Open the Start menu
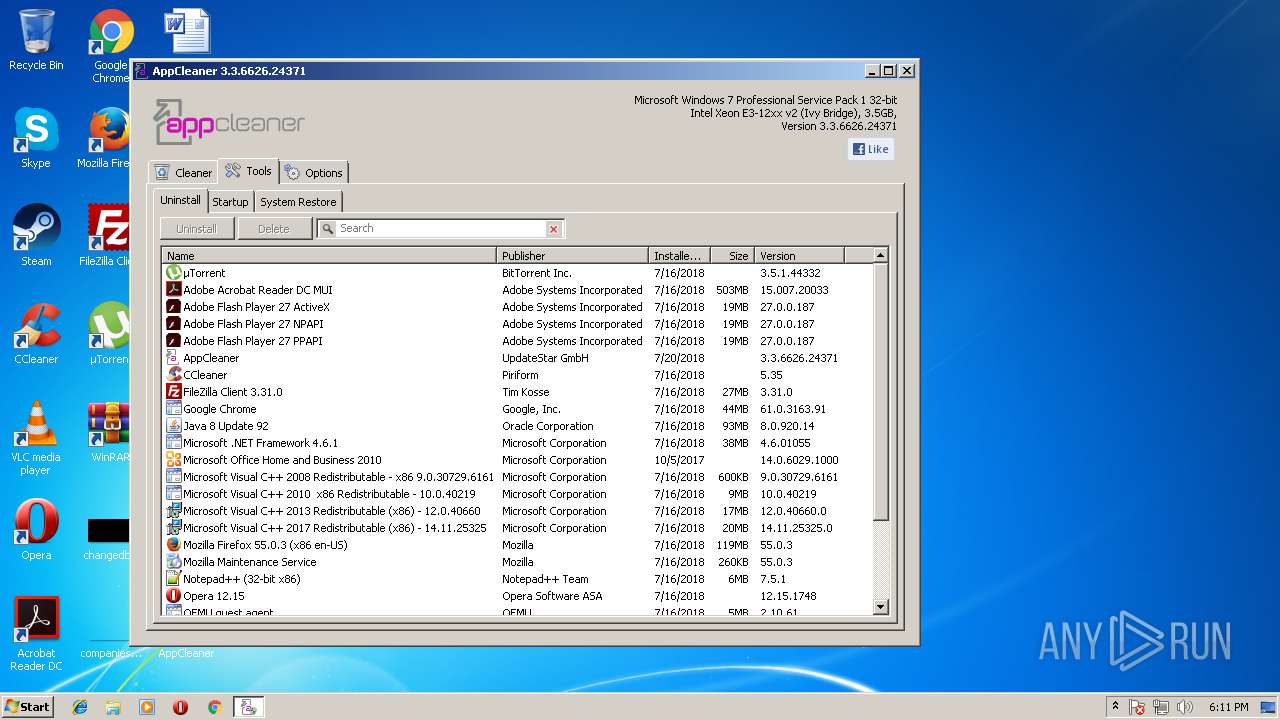Viewport: 1280px width, 720px height. [27, 707]
